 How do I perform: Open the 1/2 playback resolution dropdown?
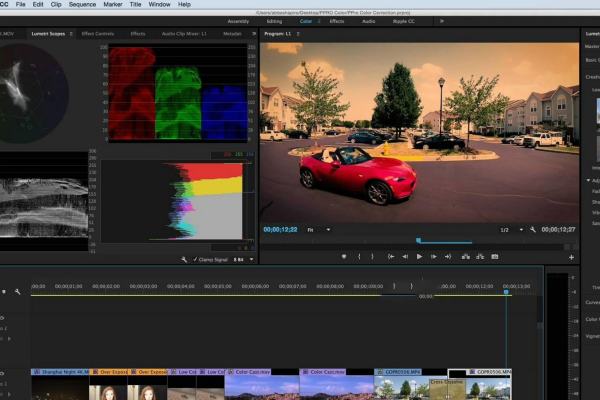point(511,230)
